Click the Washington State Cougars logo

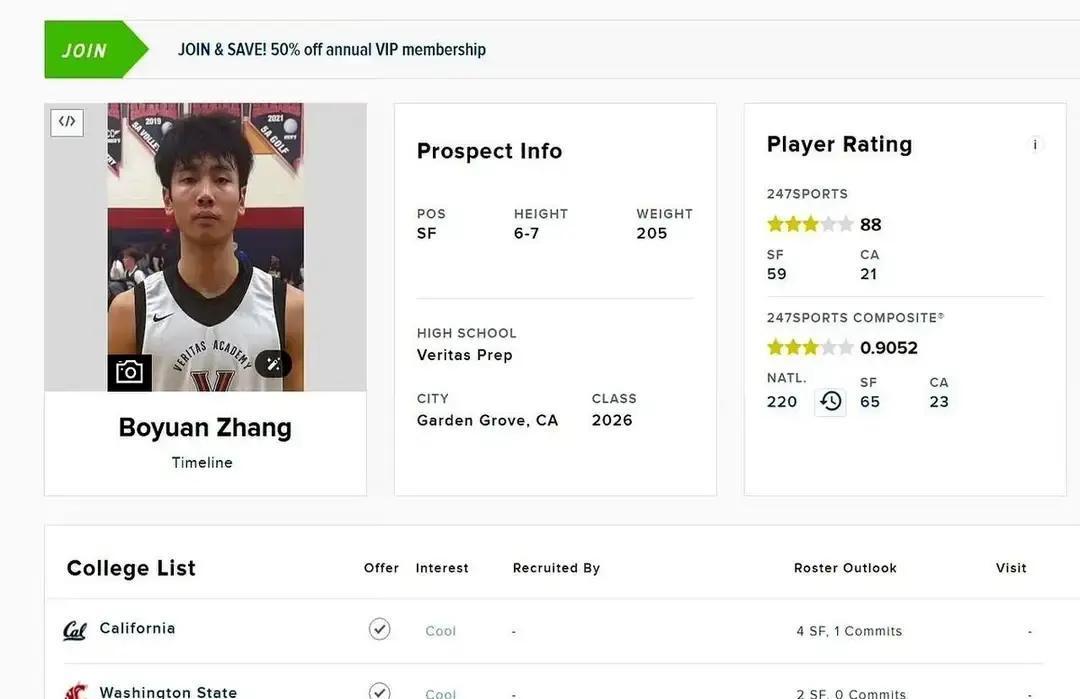coord(75,691)
